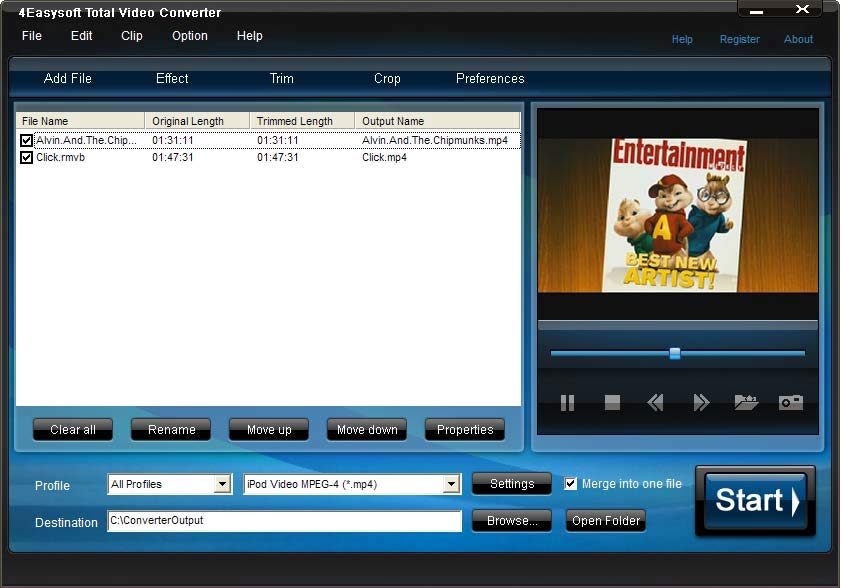Open the Clip menu
The image size is (841, 588).
point(132,36)
